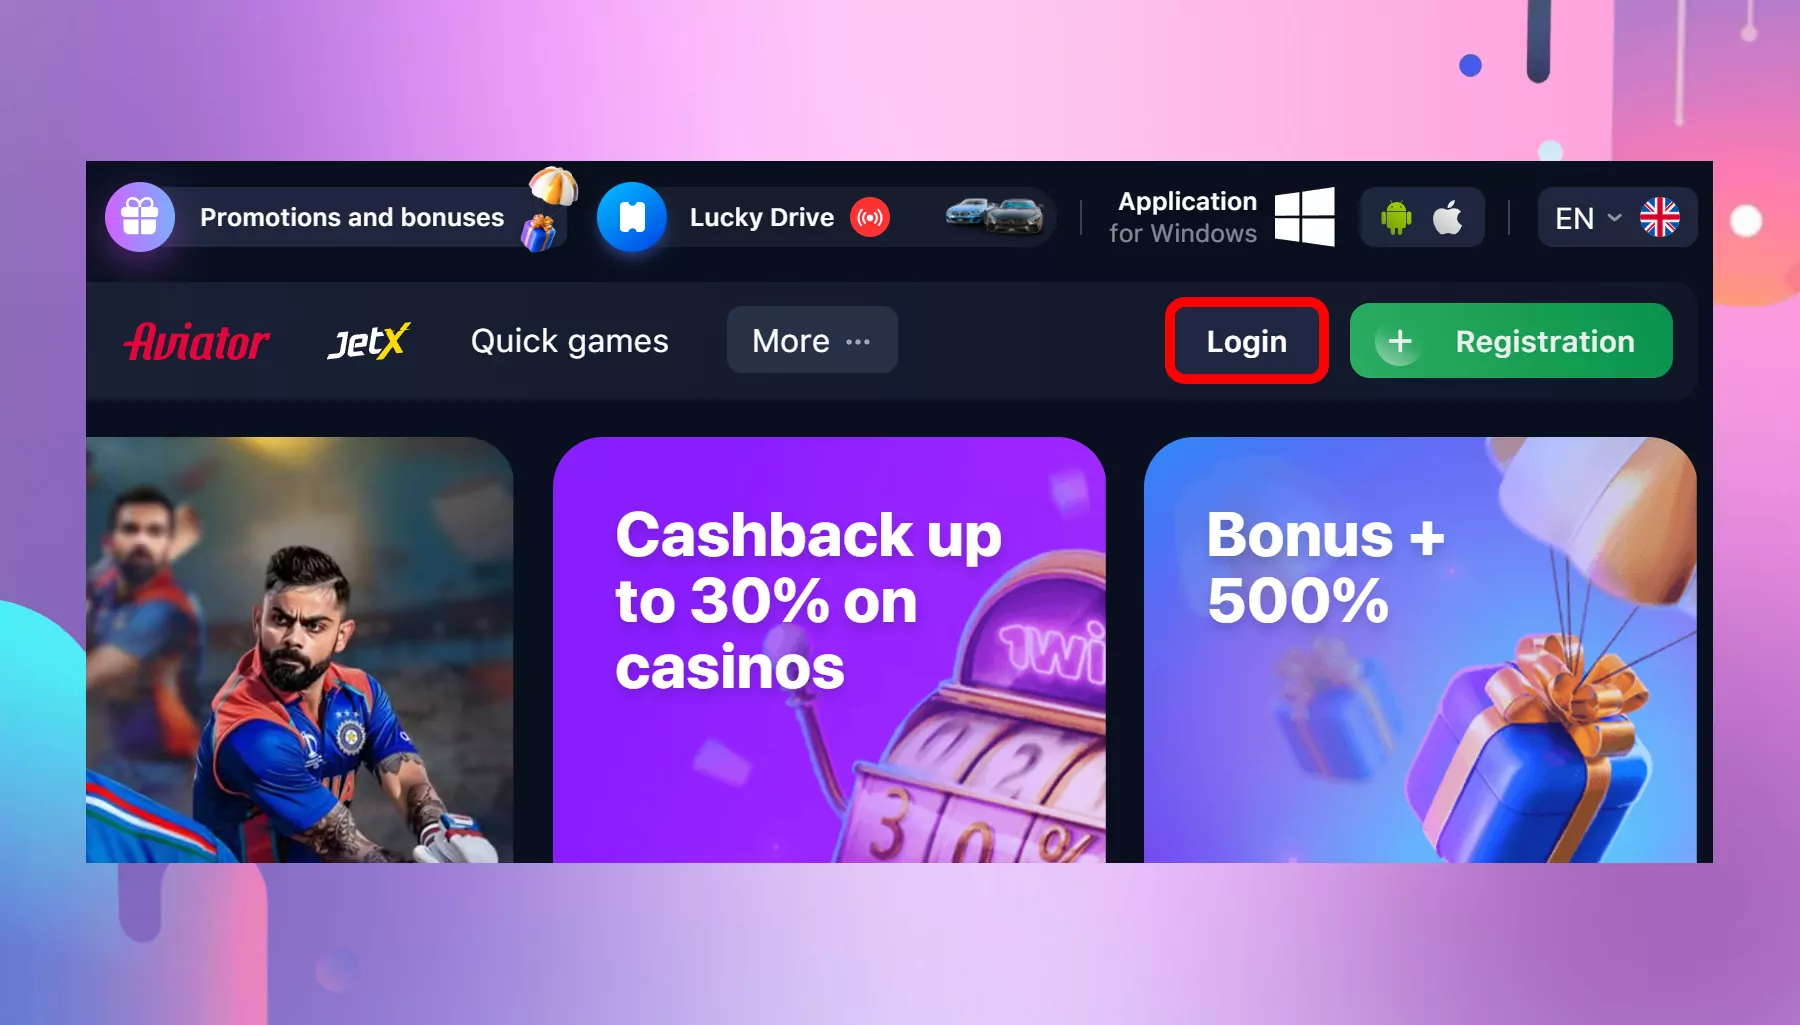Click the plus icon on Registration
The height and width of the screenshot is (1025, 1800).
(1400, 341)
